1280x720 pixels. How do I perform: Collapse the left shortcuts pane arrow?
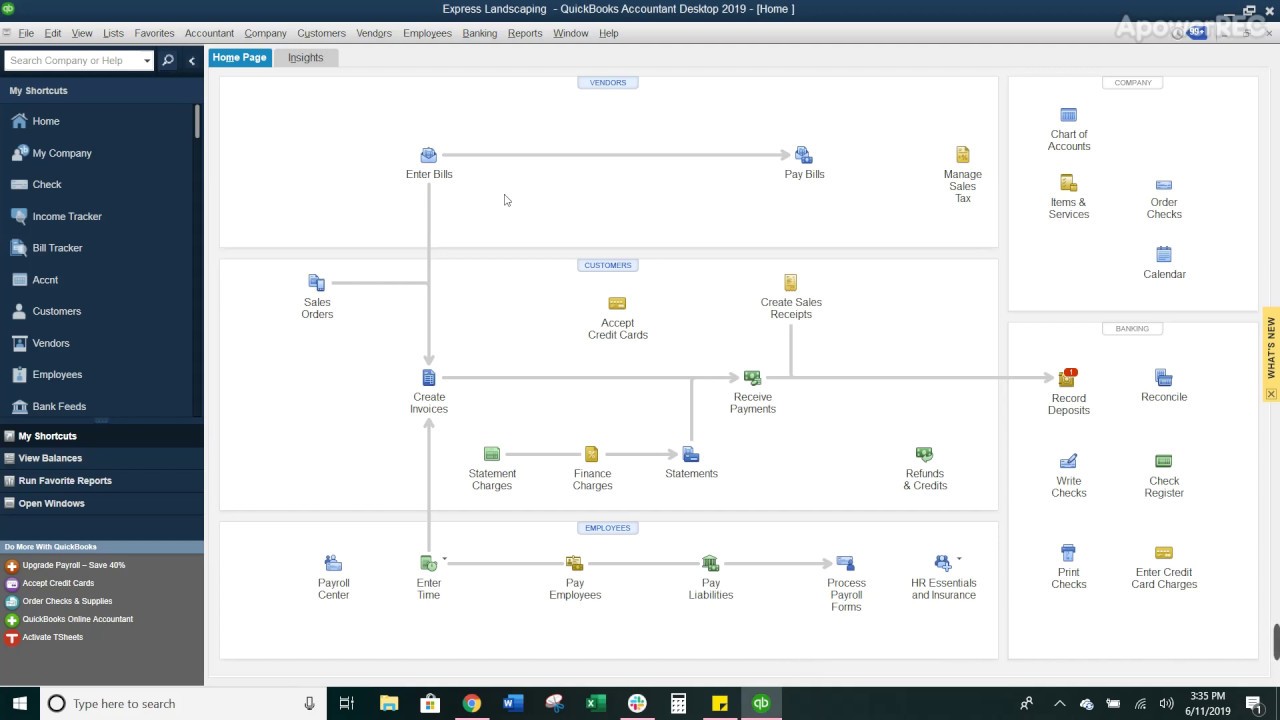192,61
